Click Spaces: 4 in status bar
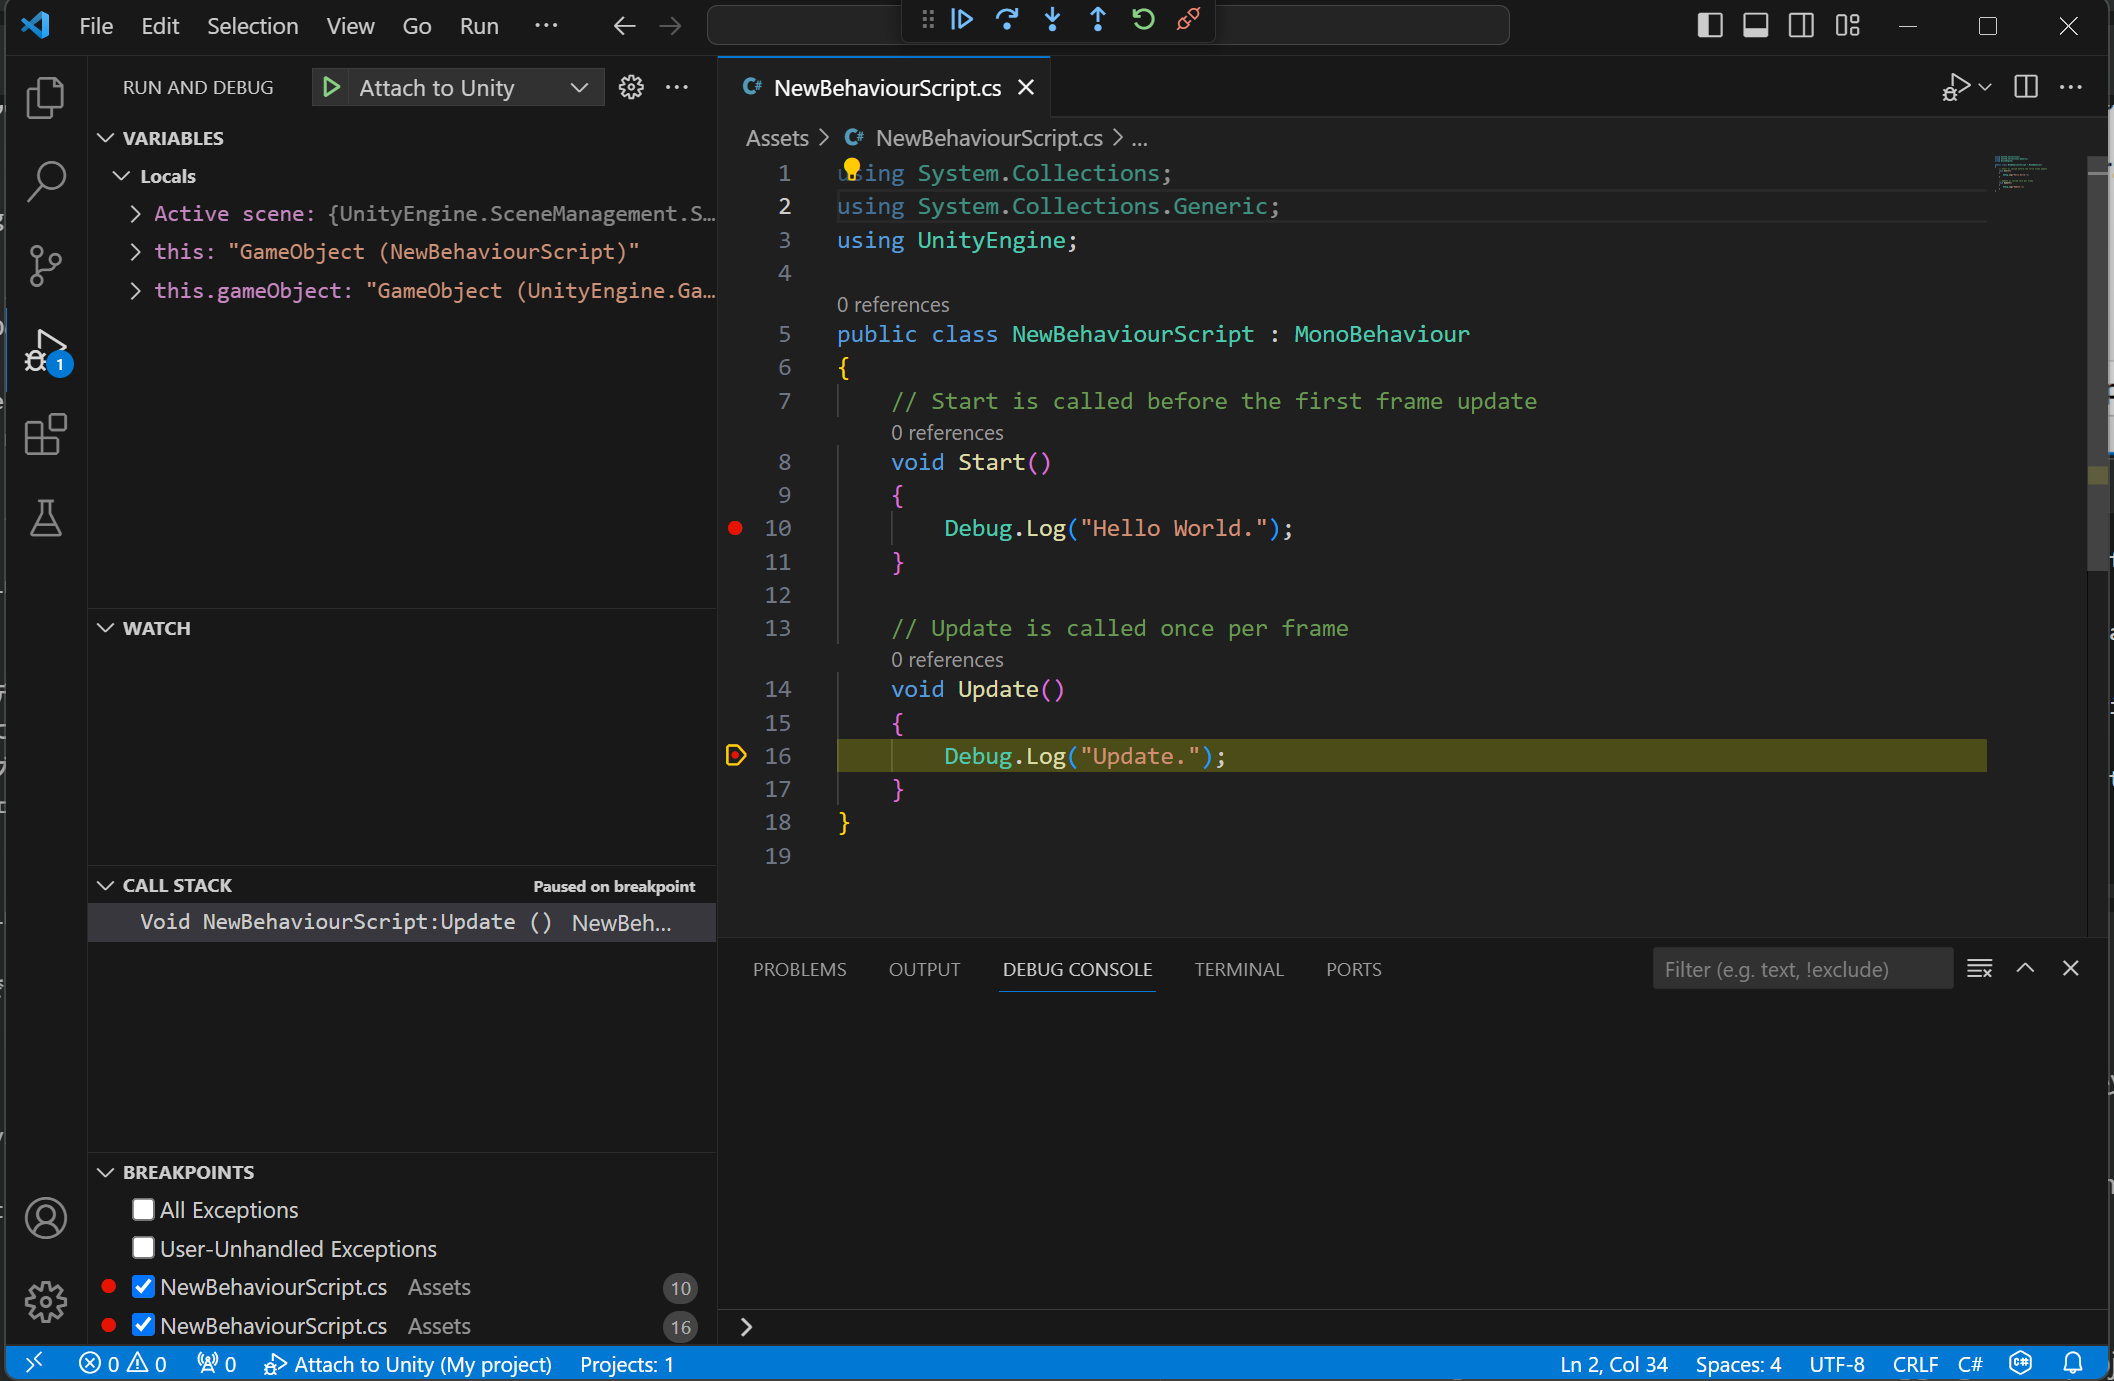Viewport: 2114px width, 1381px height. coord(1737,1364)
